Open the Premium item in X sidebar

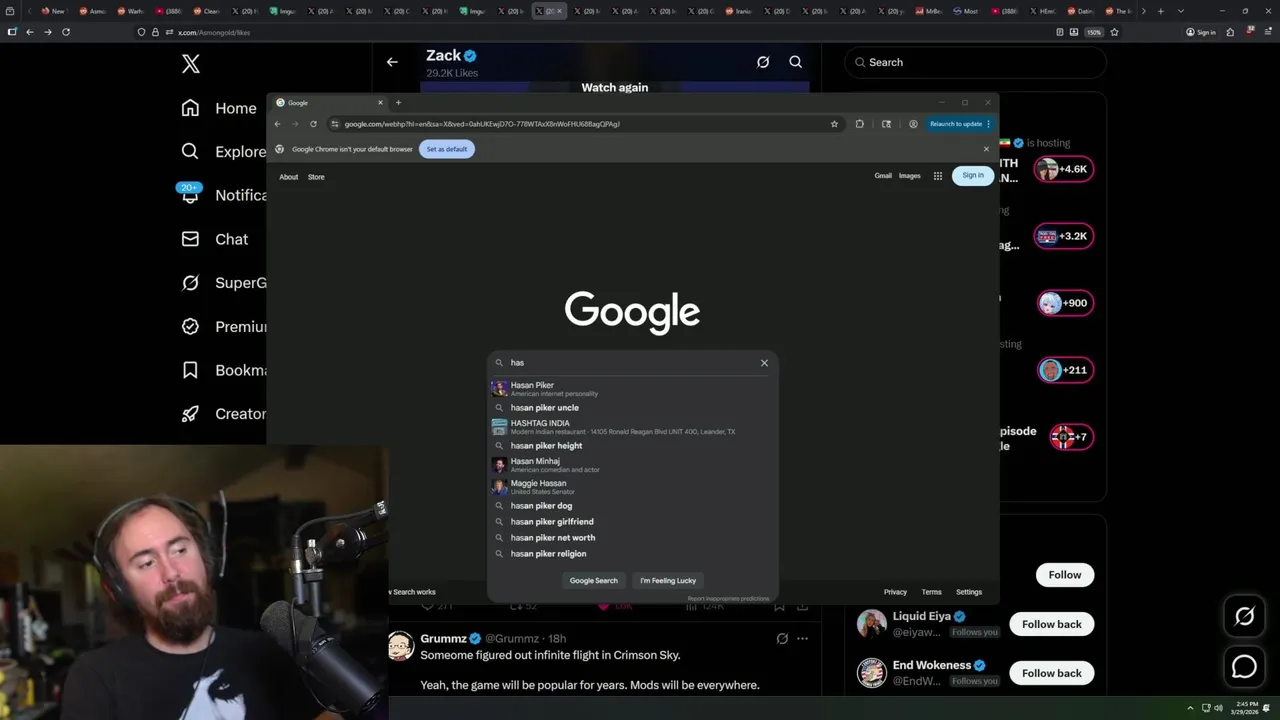click(x=223, y=326)
